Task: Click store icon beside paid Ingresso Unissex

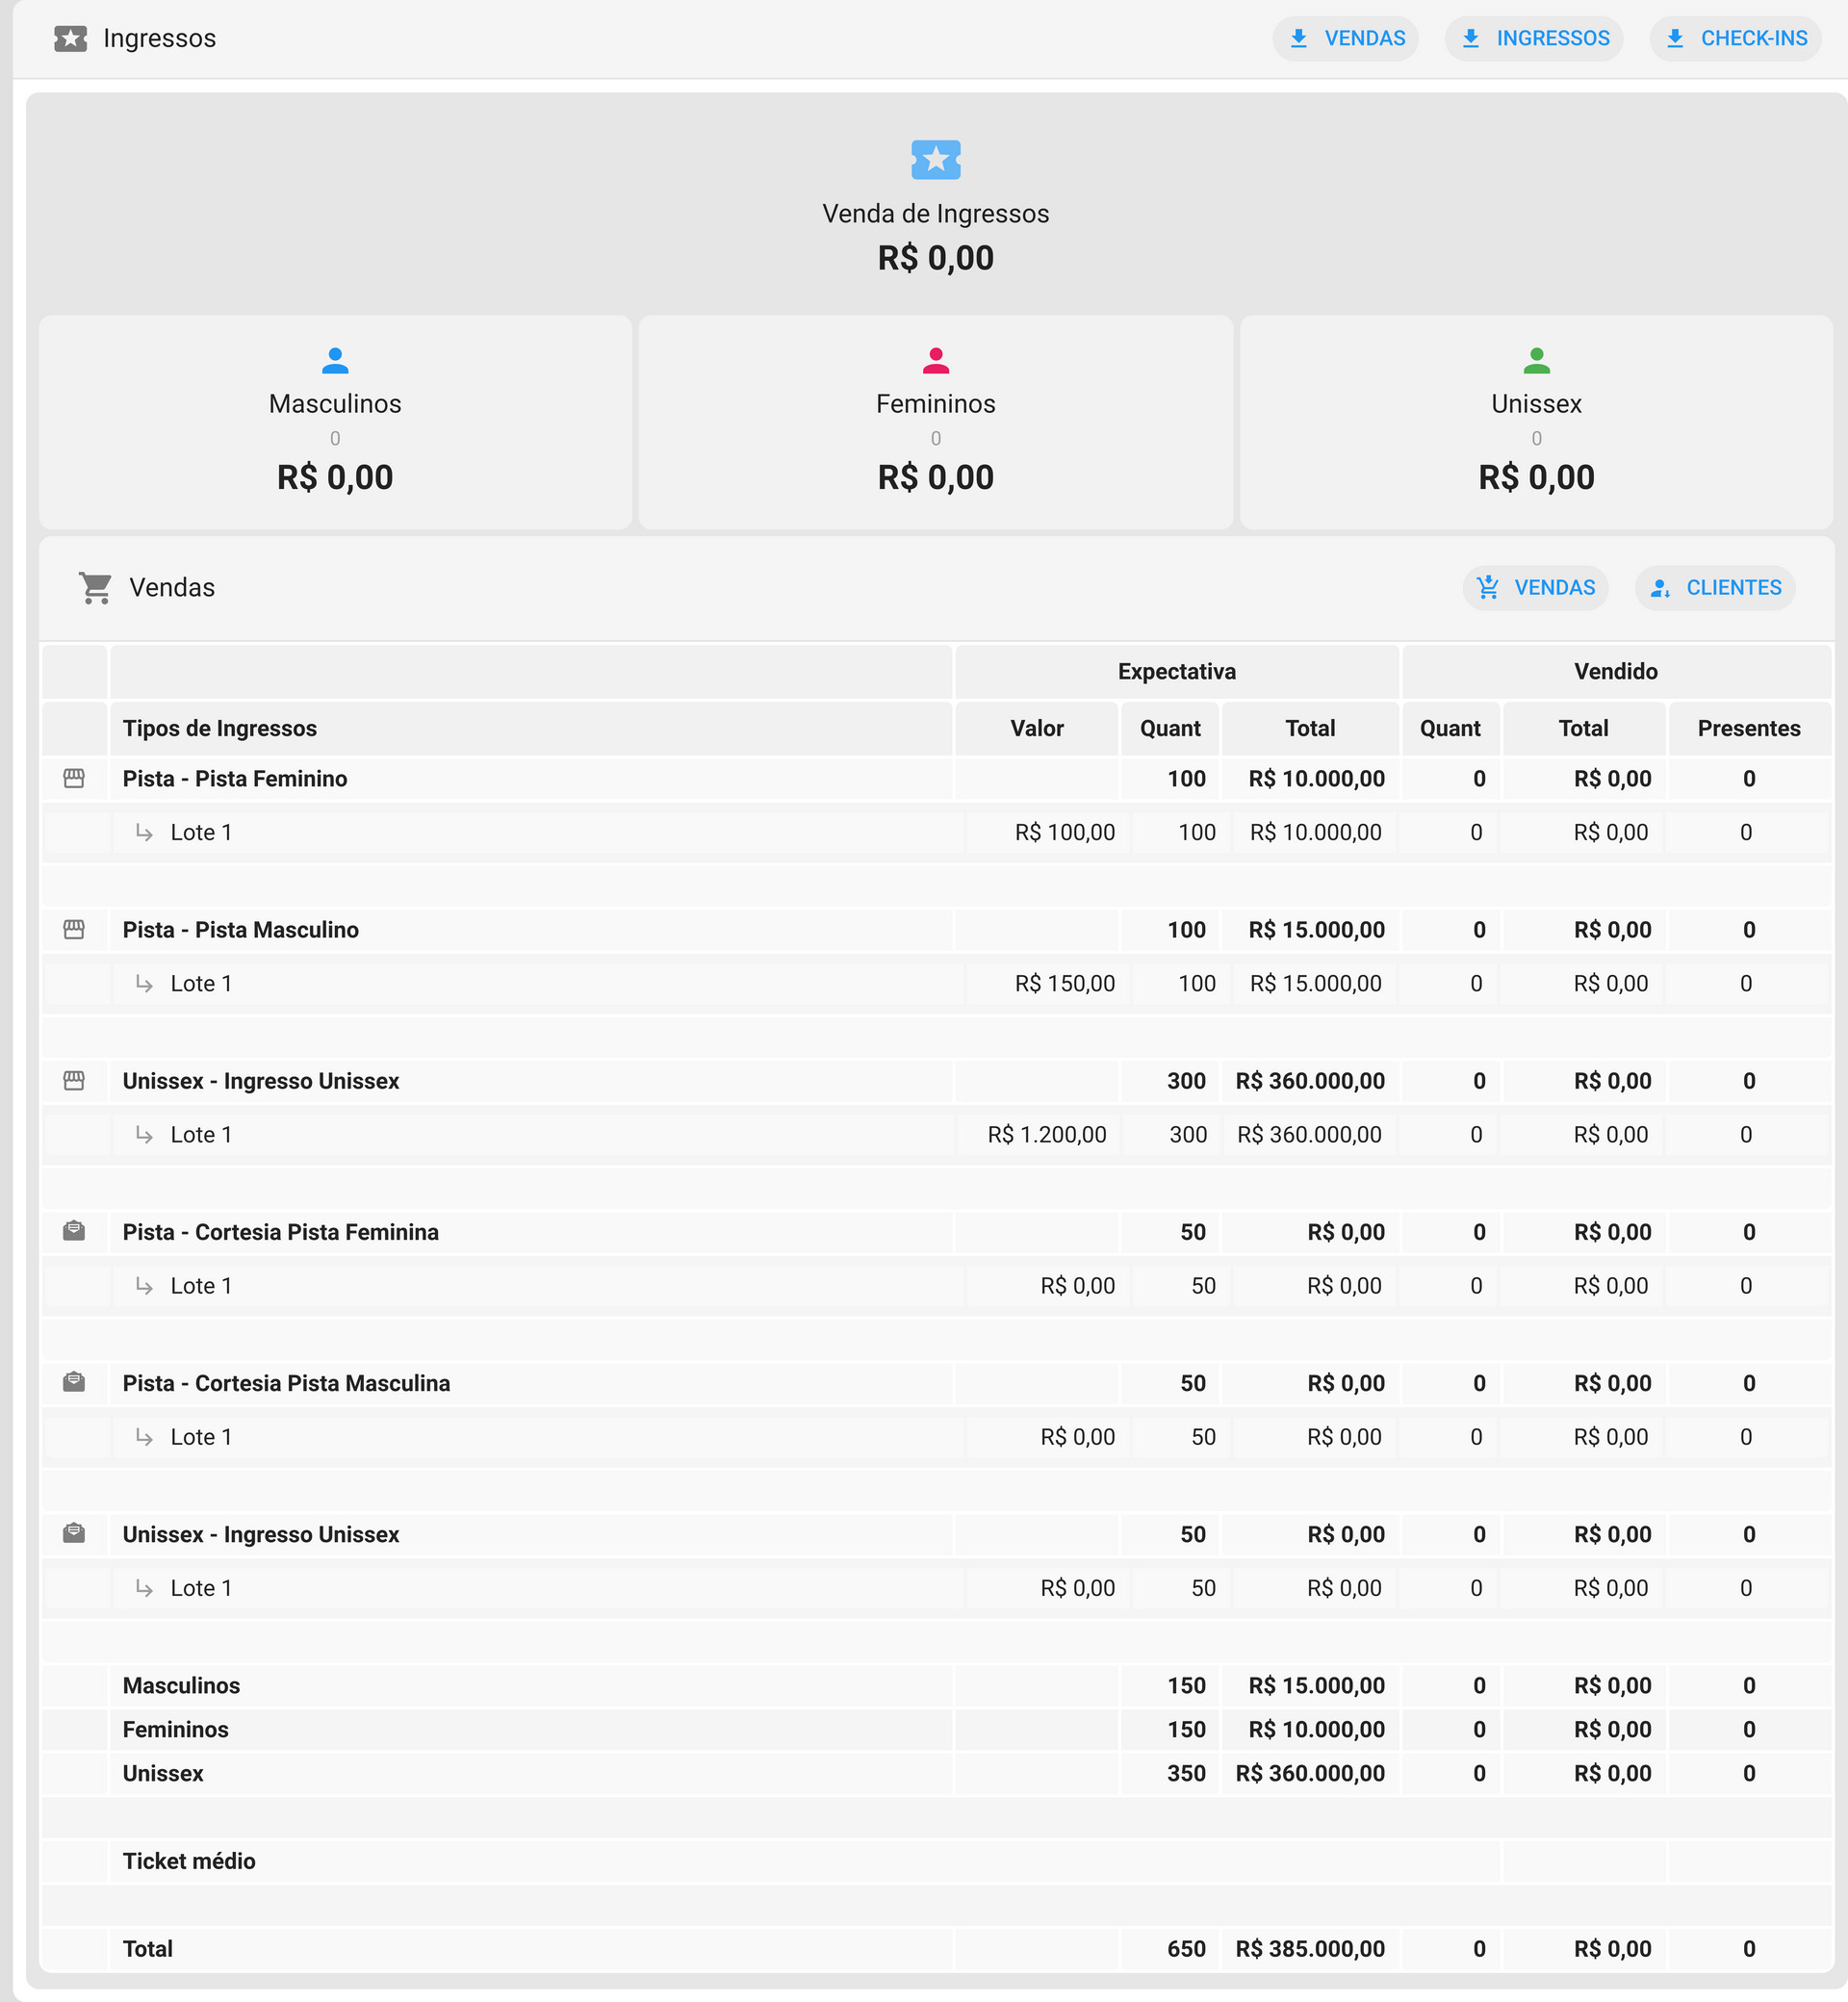Action: [x=74, y=1080]
